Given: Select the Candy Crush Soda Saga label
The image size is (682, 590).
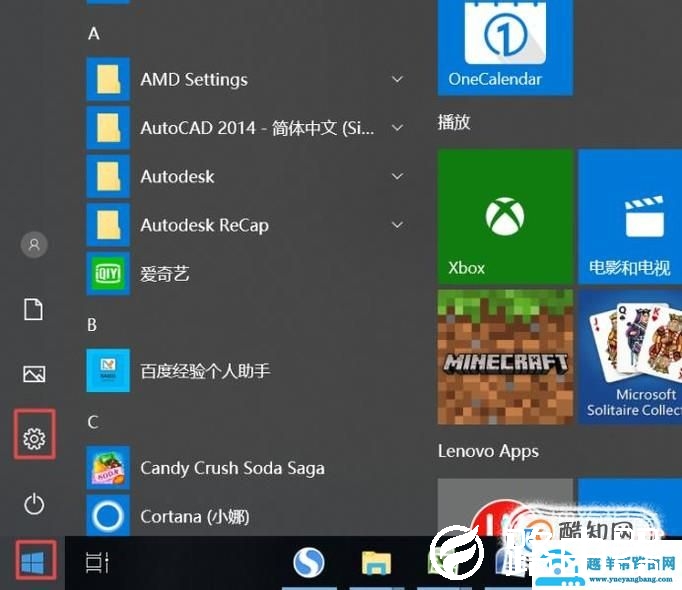Looking at the screenshot, I should pyautogui.click(x=232, y=468).
